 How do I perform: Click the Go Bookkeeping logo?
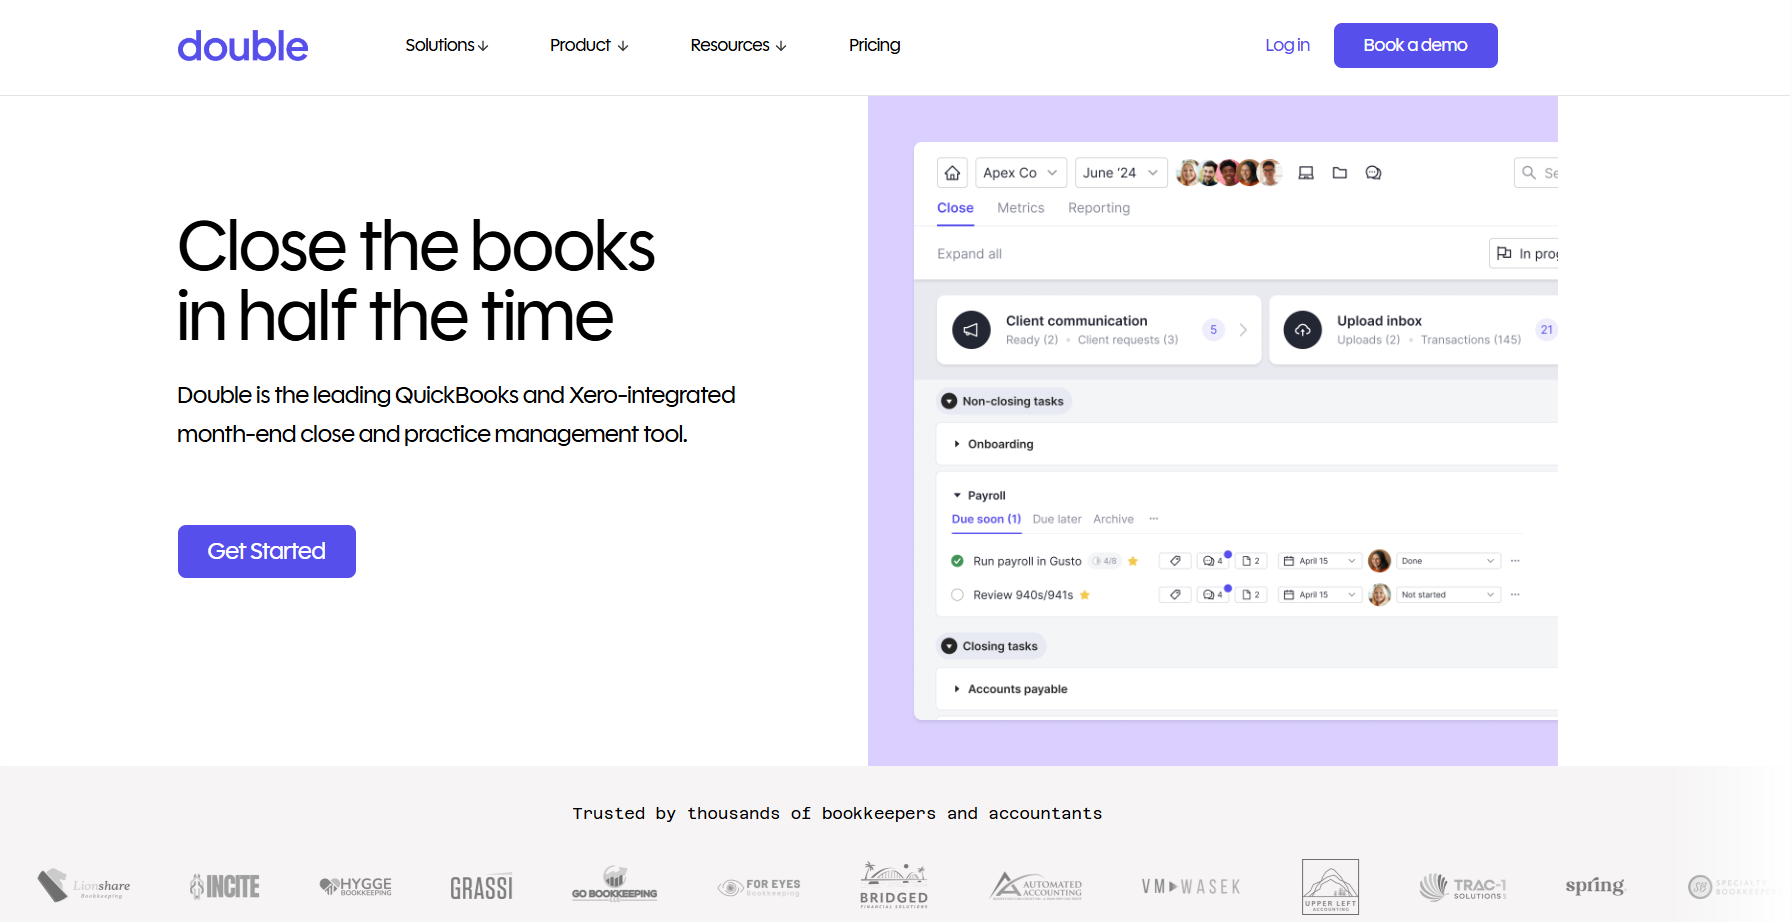[614, 885]
